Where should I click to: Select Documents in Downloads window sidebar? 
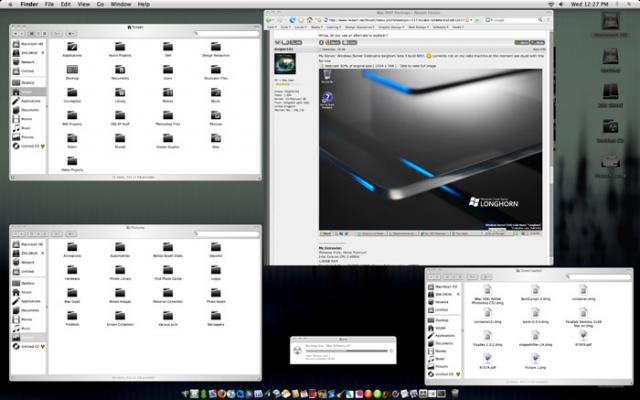coord(444,343)
